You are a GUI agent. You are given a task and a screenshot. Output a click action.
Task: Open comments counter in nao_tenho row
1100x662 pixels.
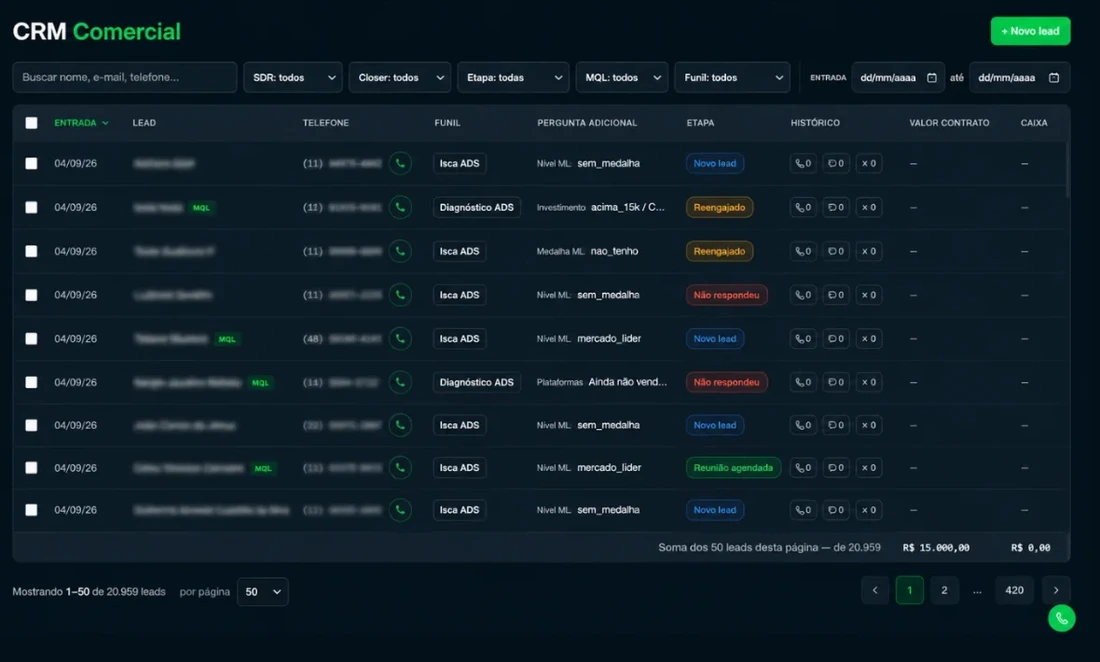(836, 251)
